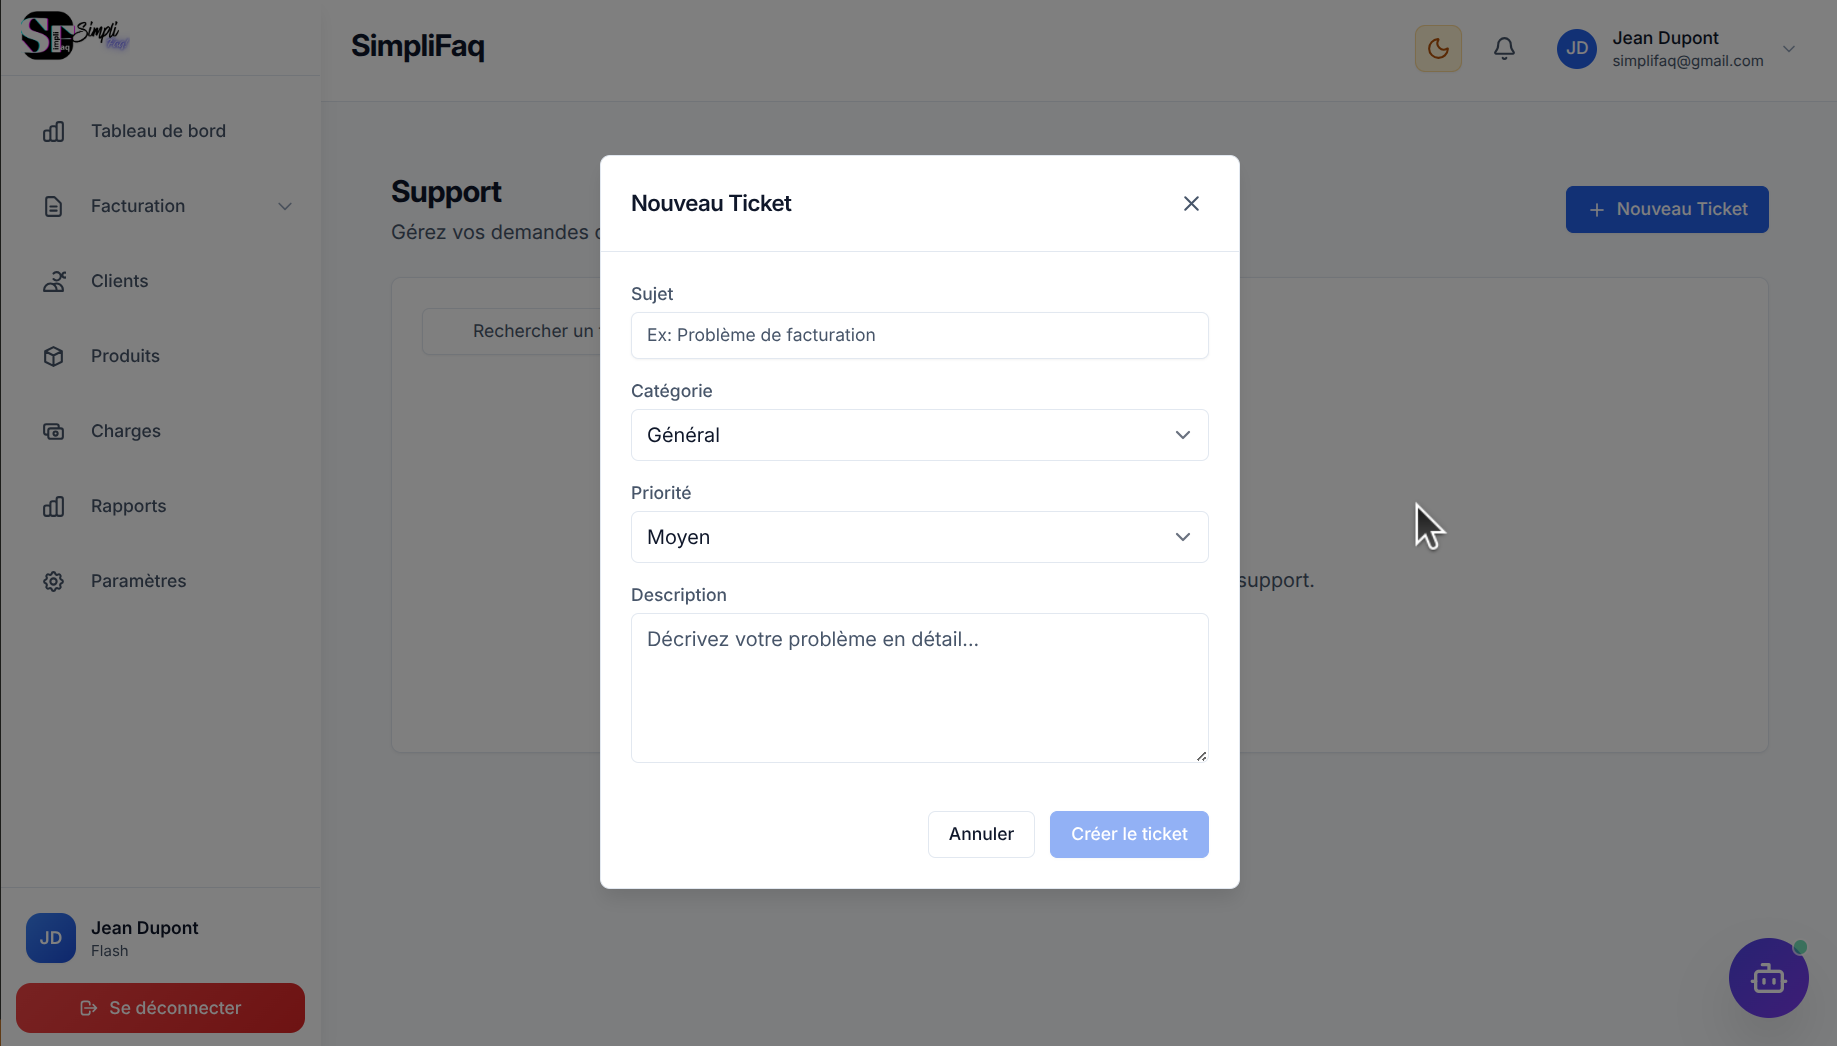Click the JD avatar toggle in the header

1576,48
